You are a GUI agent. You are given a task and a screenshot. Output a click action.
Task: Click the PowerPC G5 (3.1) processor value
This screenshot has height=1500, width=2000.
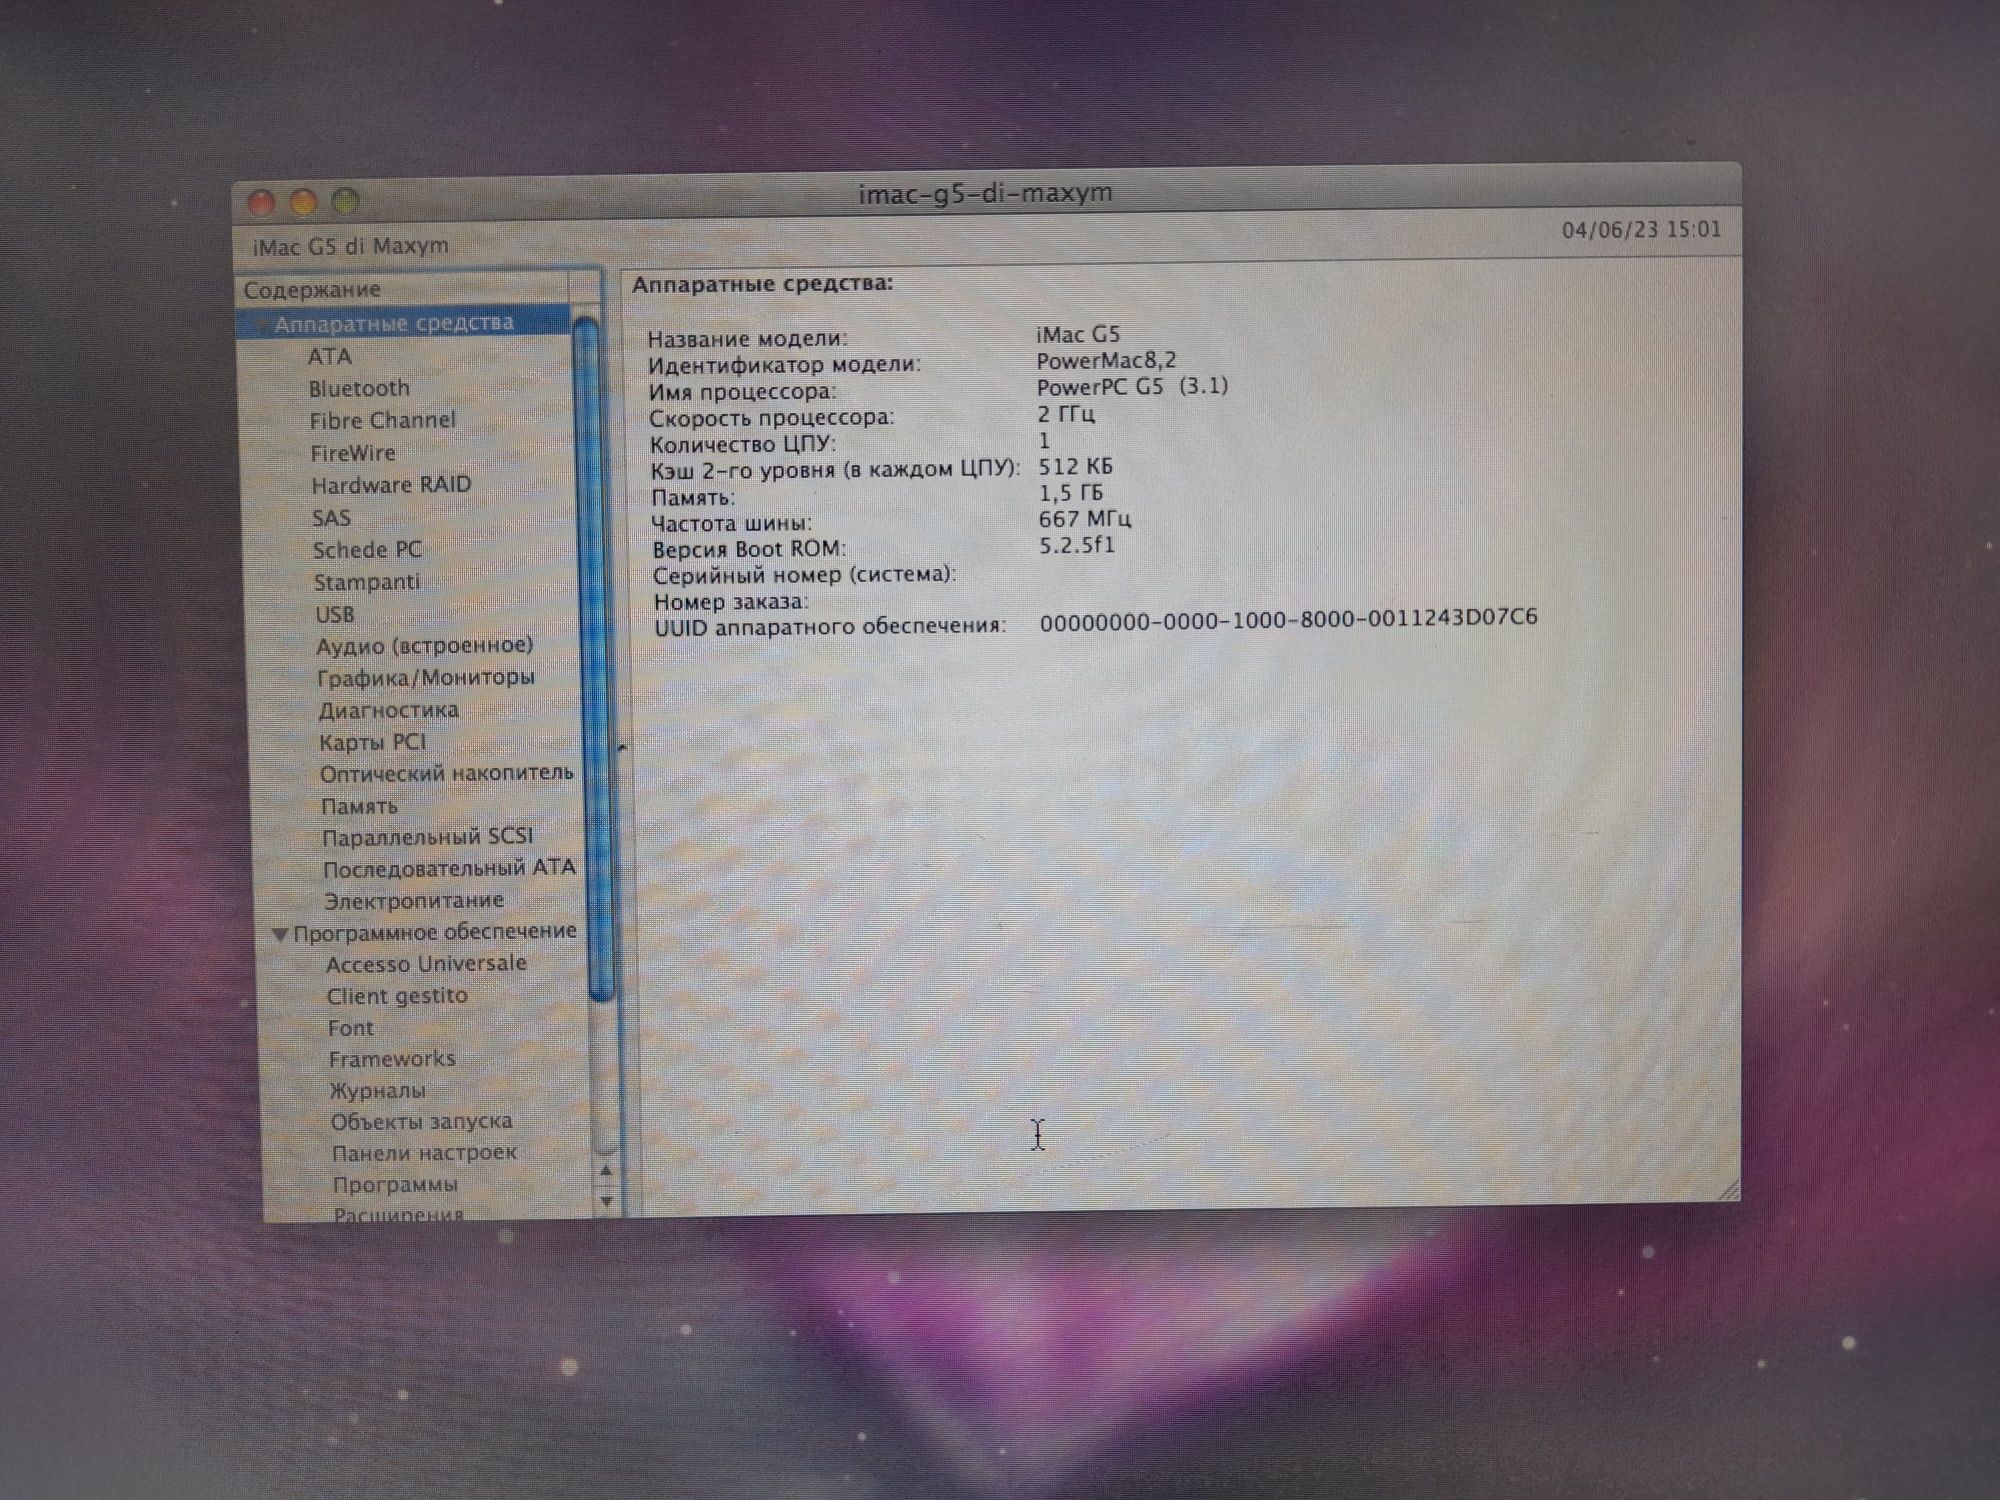[x=1132, y=386]
